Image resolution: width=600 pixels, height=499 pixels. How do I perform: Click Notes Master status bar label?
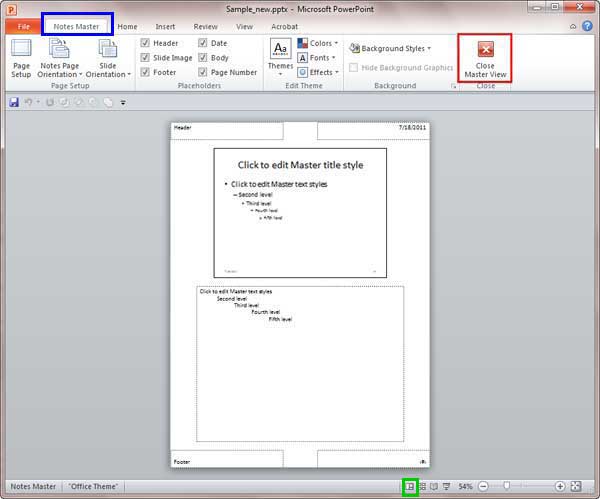tap(33, 486)
